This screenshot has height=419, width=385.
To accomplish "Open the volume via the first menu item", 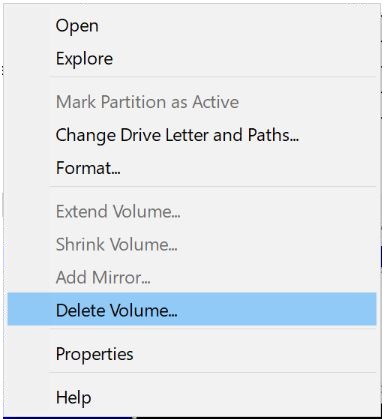I will [x=192, y=26].
